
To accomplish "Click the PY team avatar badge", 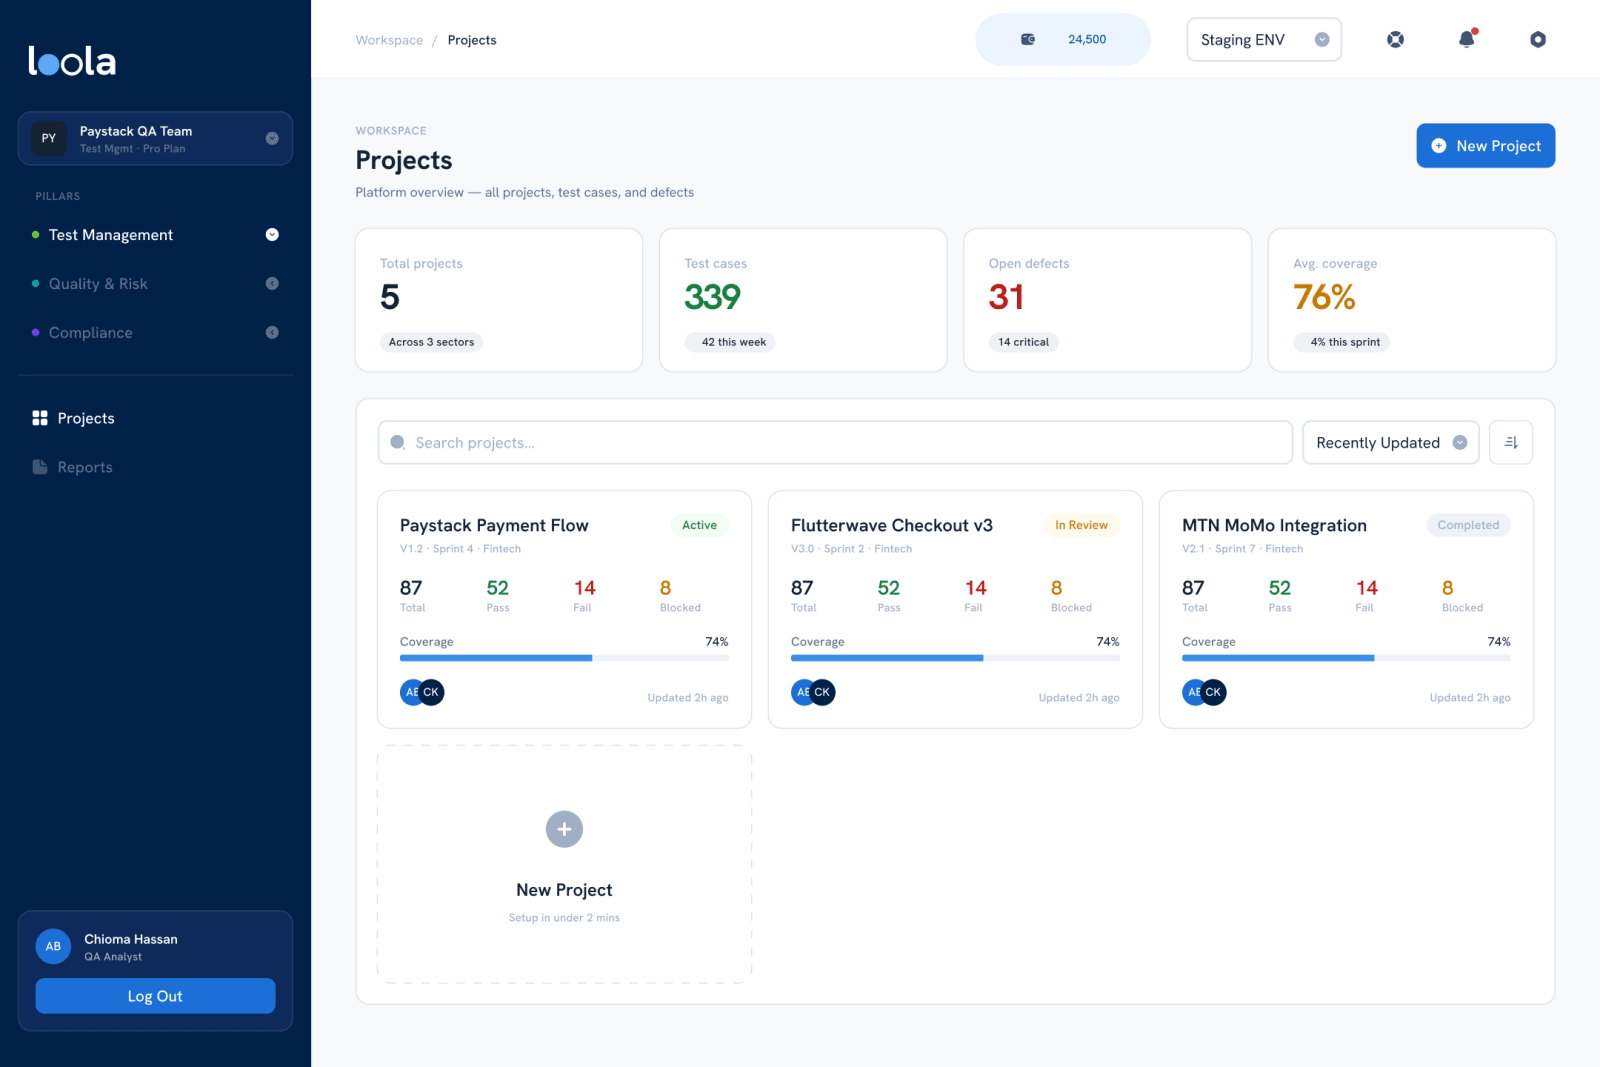I will click(x=49, y=138).
